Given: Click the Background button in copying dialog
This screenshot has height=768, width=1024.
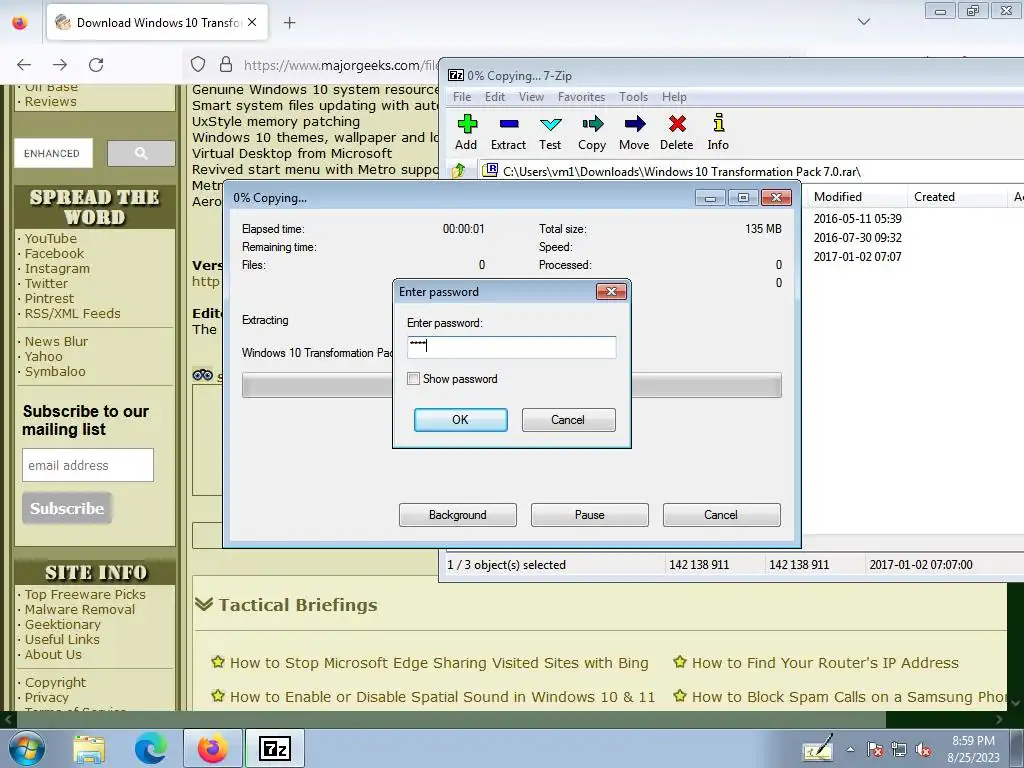Looking at the screenshot, I should (x=458, y=515).
